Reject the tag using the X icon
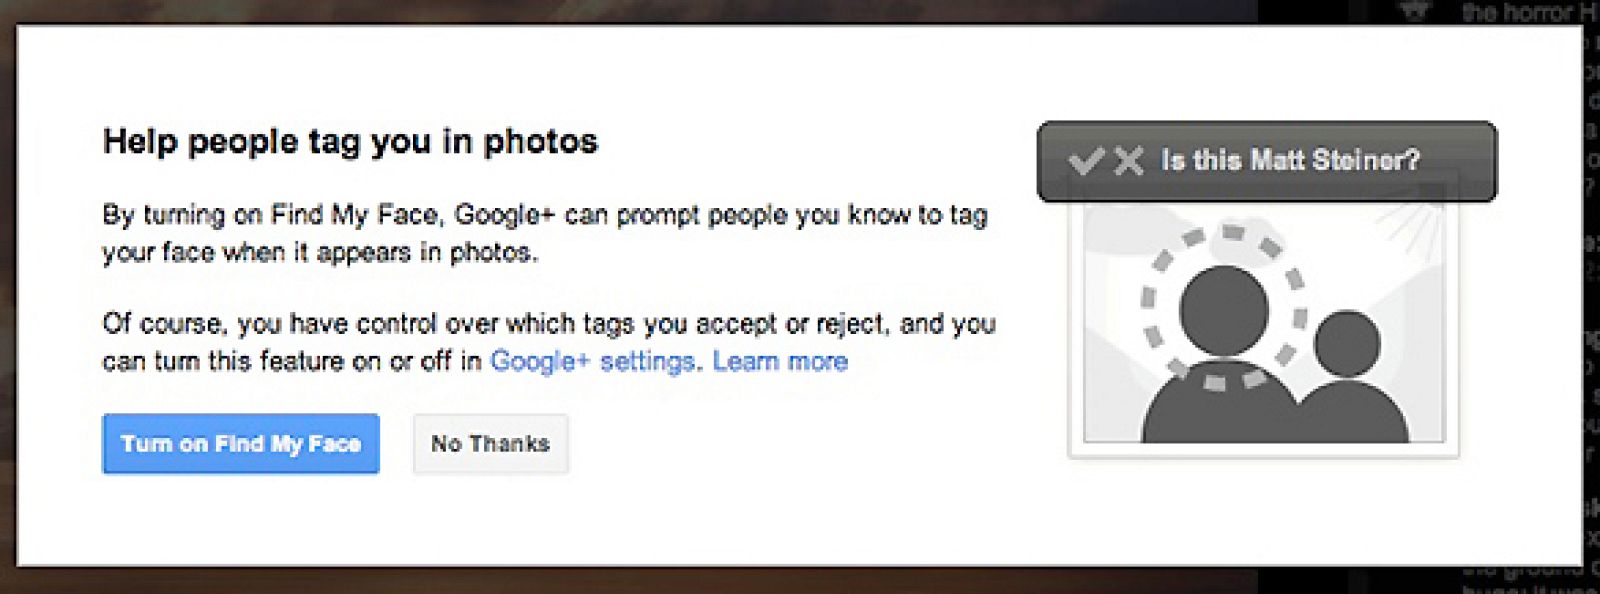Screen dimensions: 1600x594 coord(1129,160)
